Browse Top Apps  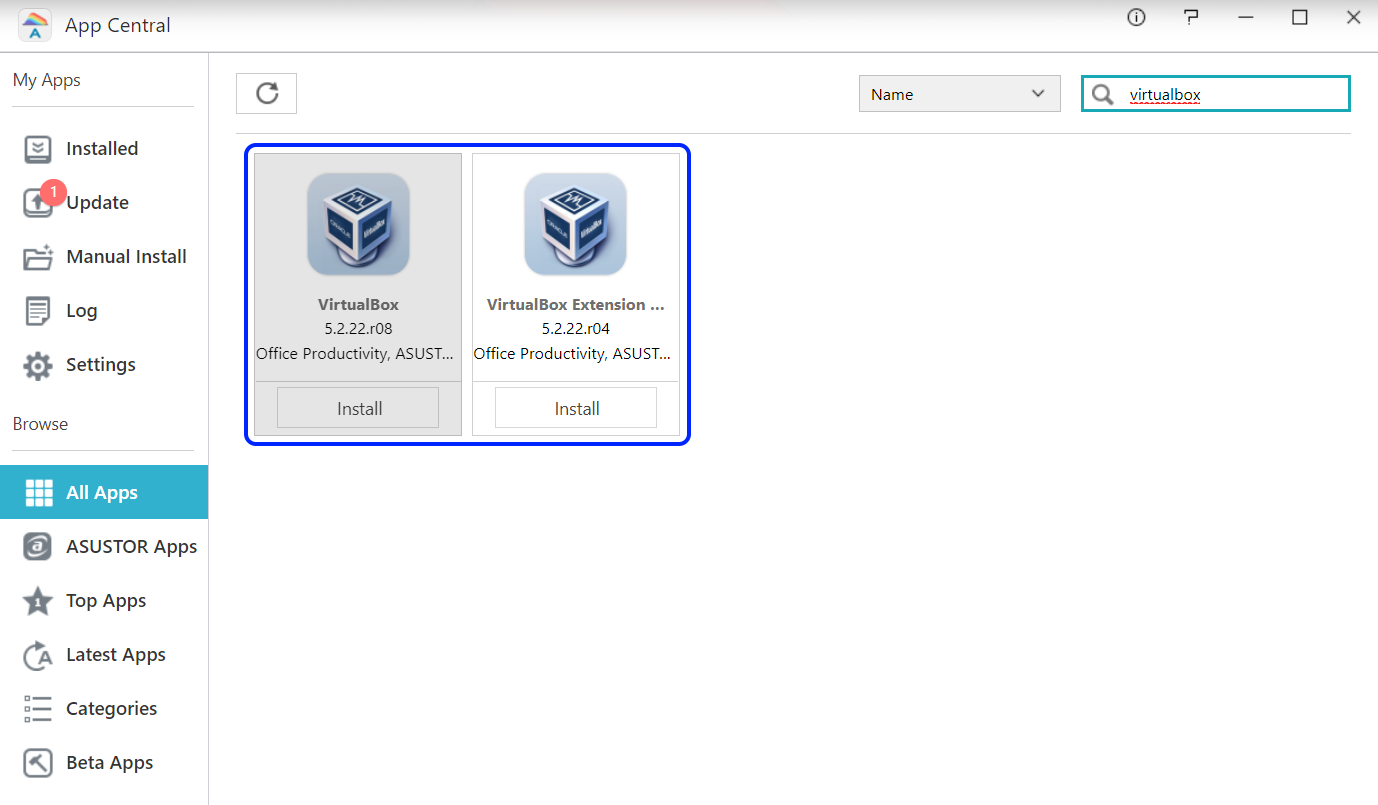point(104,601)
